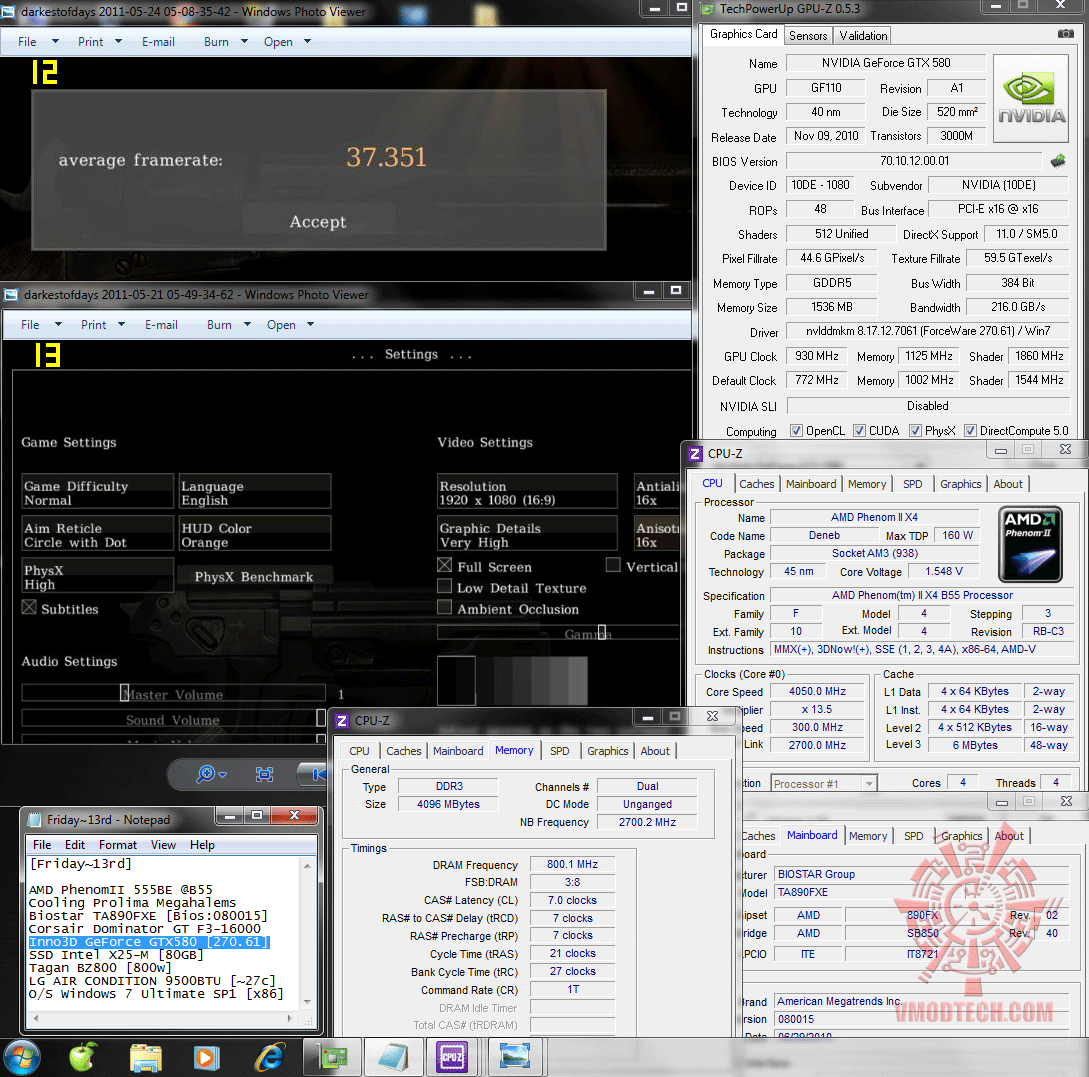Expand Open dropdown in 2011-05-24 viewer
Image resolution: width=1089 pixels, height=1077 pixels.
pos(307,42)
